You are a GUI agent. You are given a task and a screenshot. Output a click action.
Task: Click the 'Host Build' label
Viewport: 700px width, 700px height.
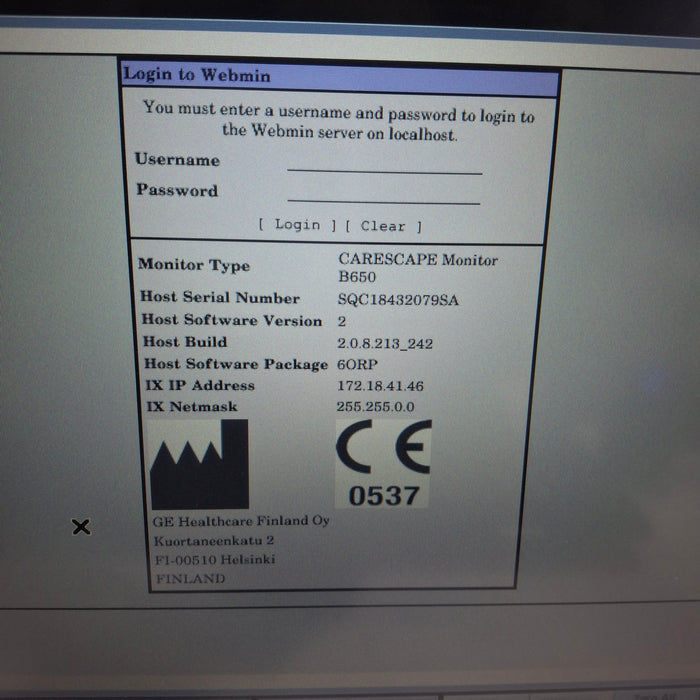tap(185, 342)
